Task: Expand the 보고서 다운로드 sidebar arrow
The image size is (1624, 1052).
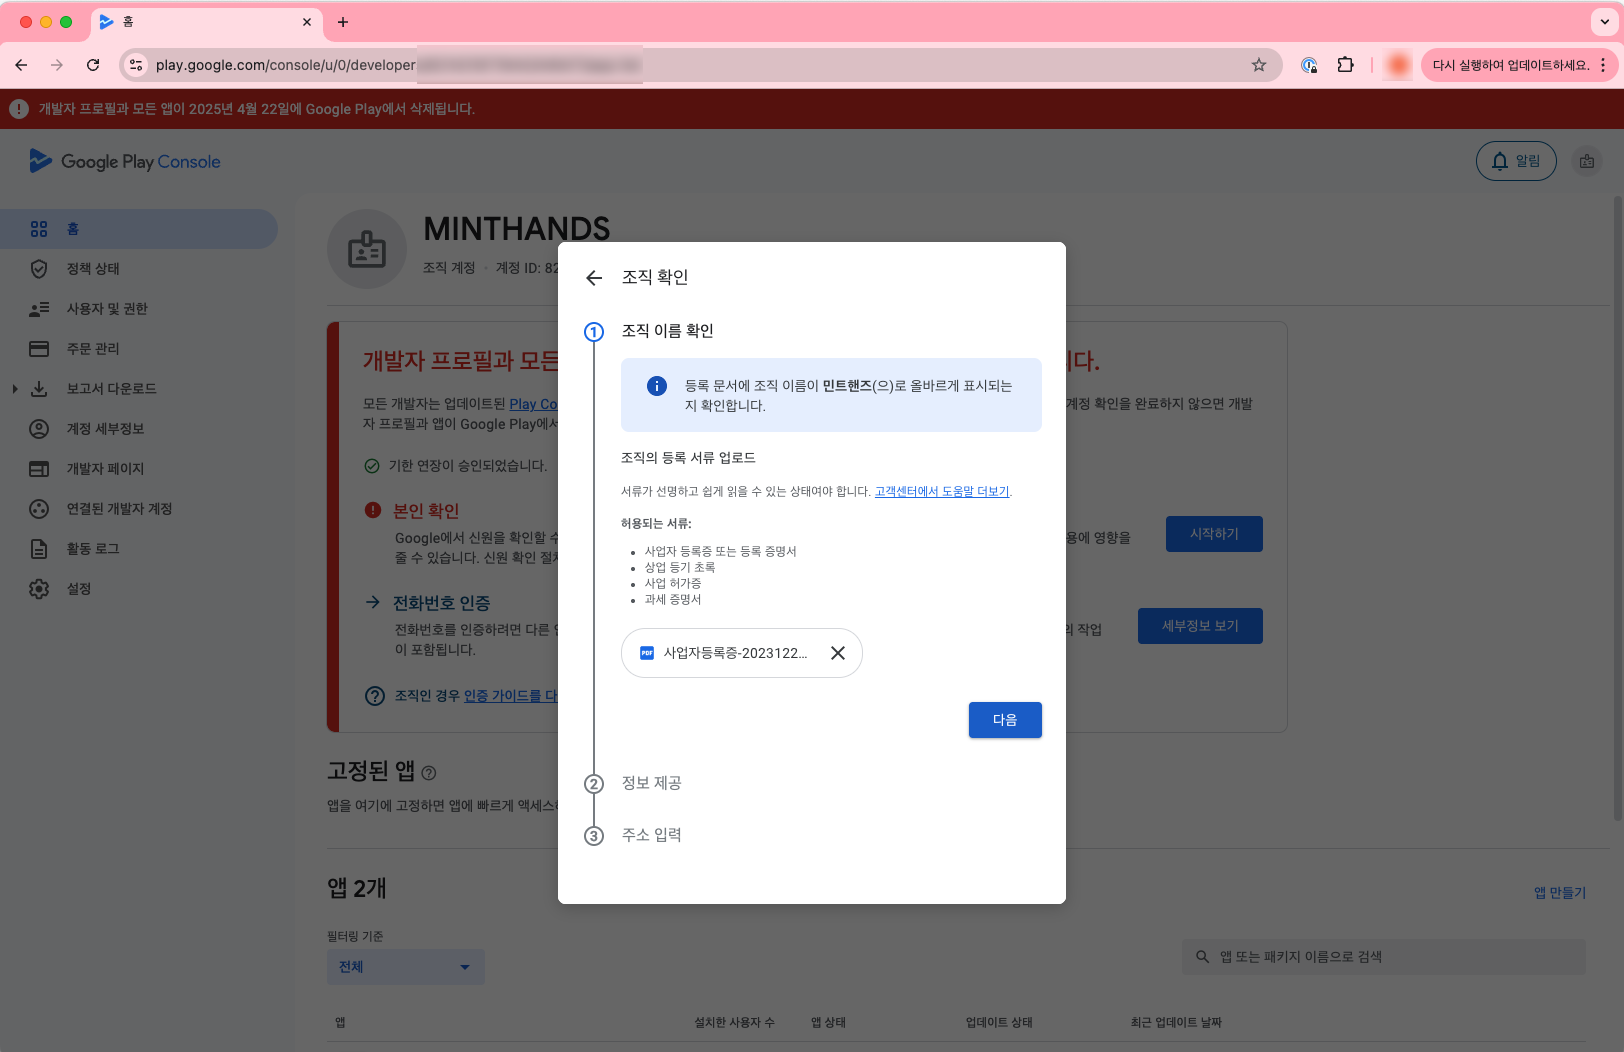Action: pos(14,389)
